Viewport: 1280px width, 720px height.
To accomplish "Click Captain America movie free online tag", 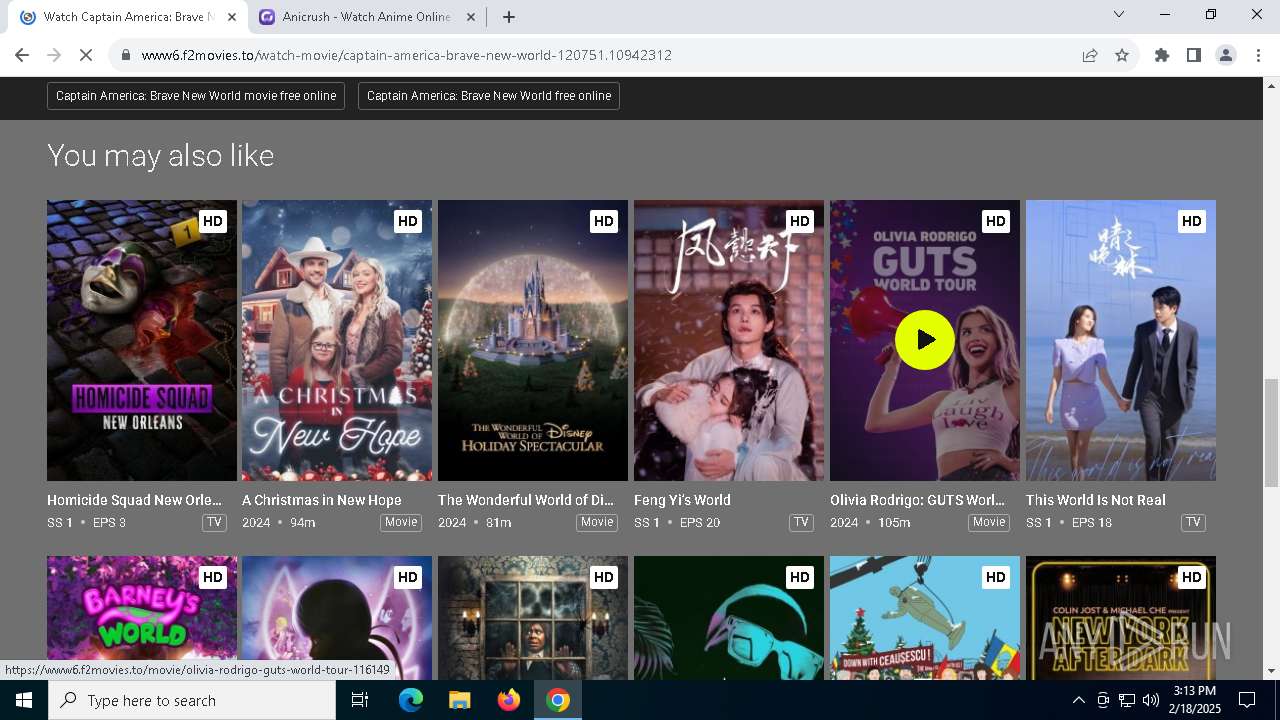I will tap(196, 96).
